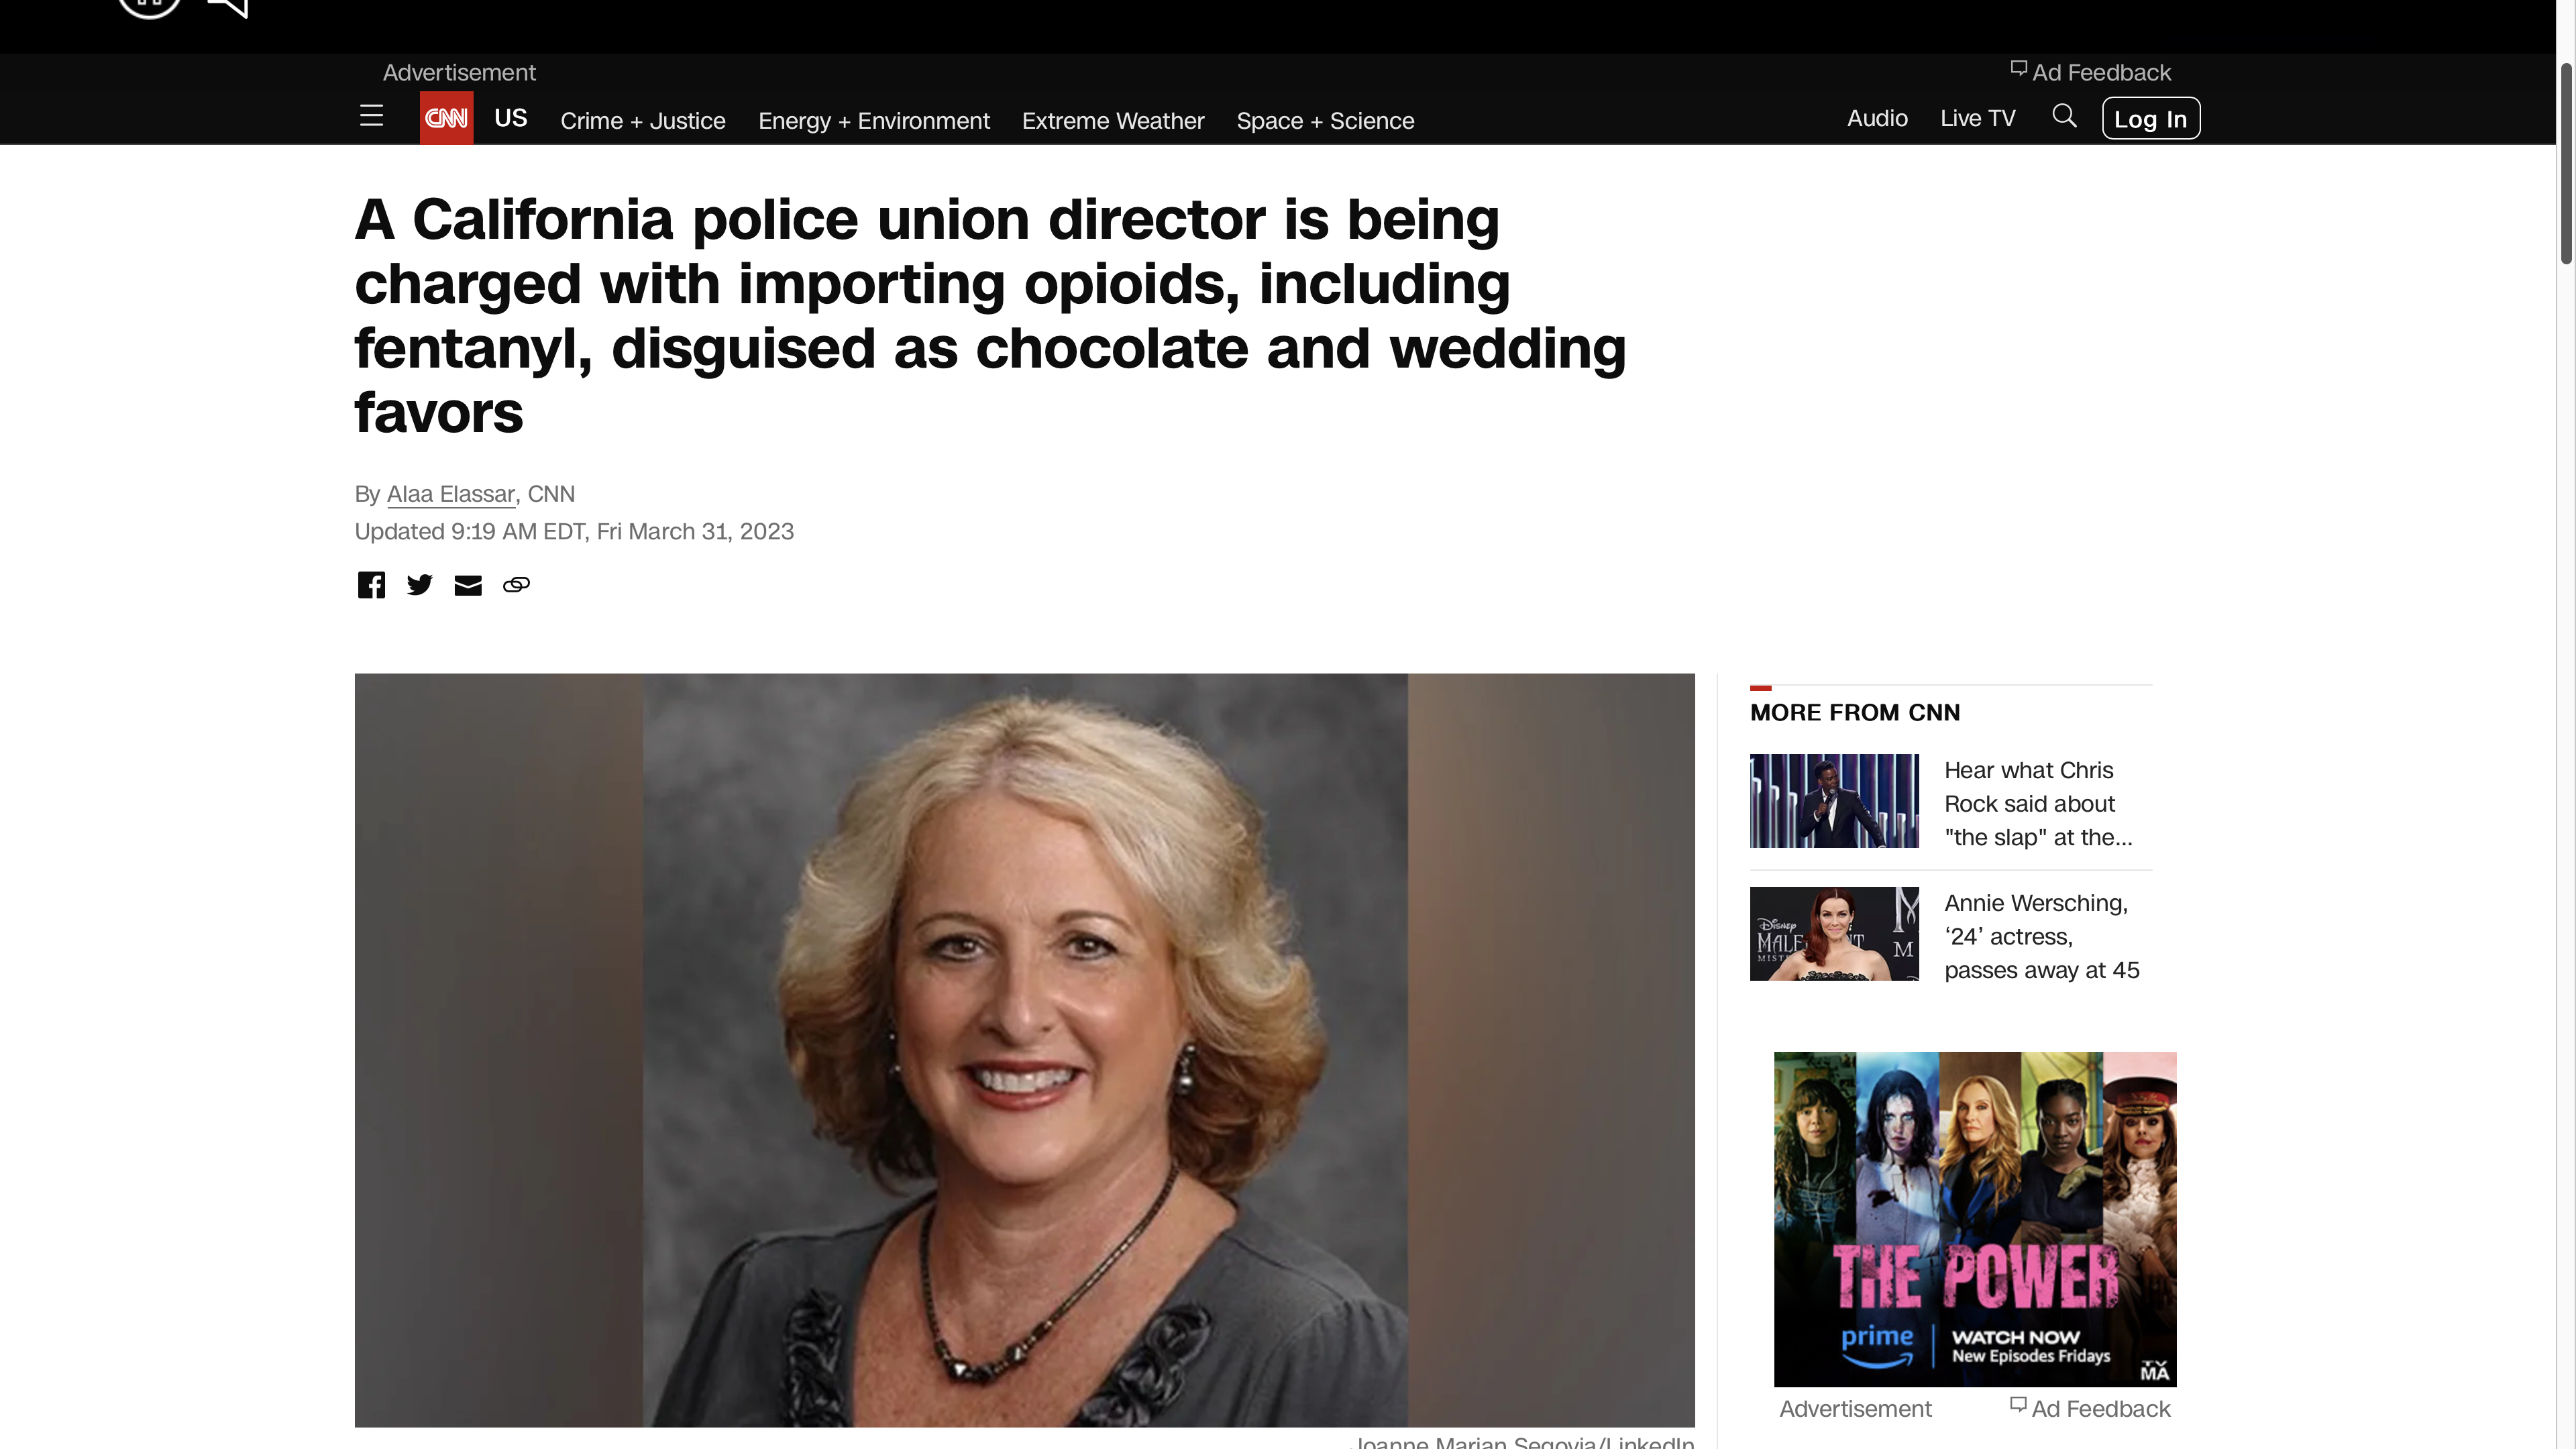Click top Ad Feedback speech bubble icon

coord(2019,69)
